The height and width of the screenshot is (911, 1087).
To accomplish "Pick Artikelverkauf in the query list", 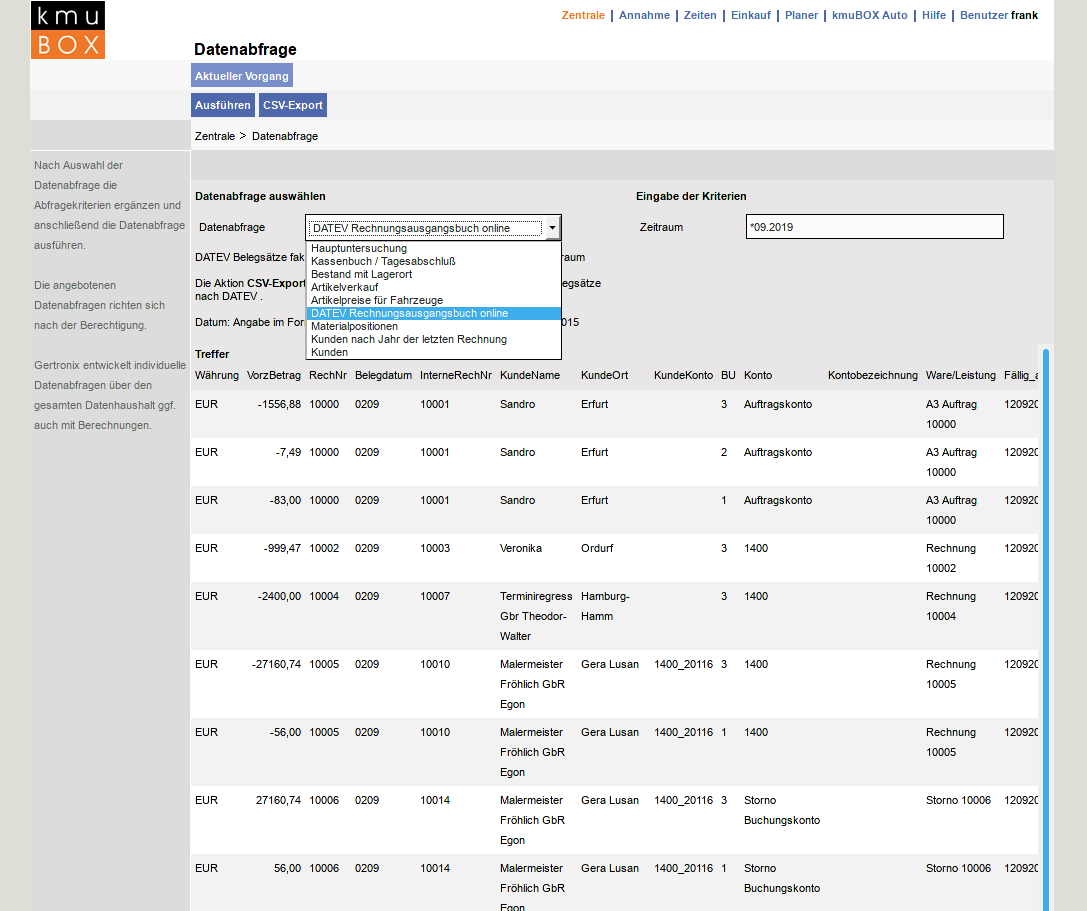I will 344,287.
